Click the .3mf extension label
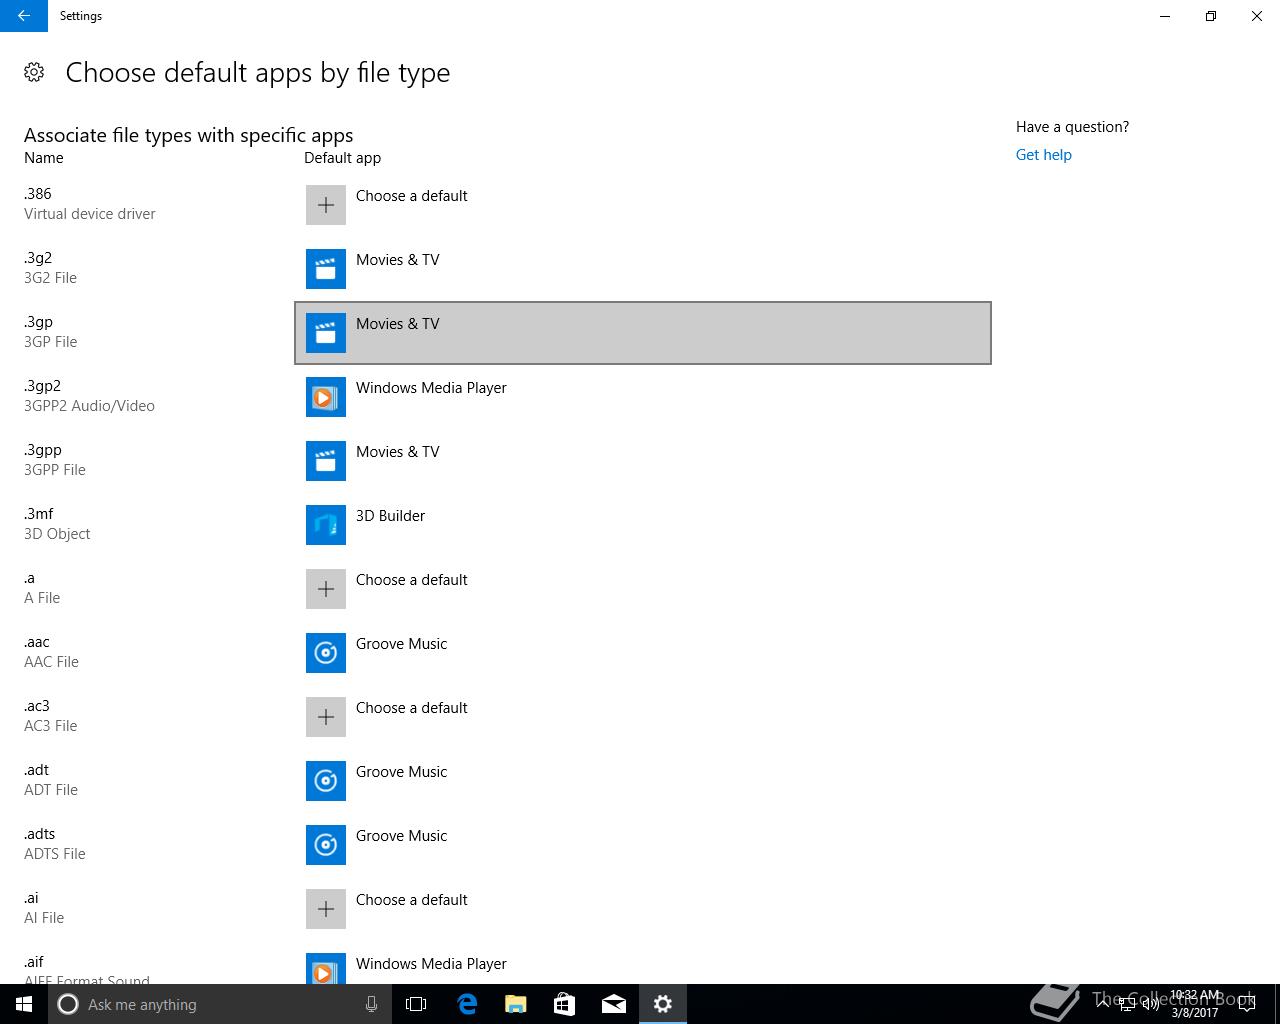This screenshot has height=1024, width=1280. [x=39, y=514]
